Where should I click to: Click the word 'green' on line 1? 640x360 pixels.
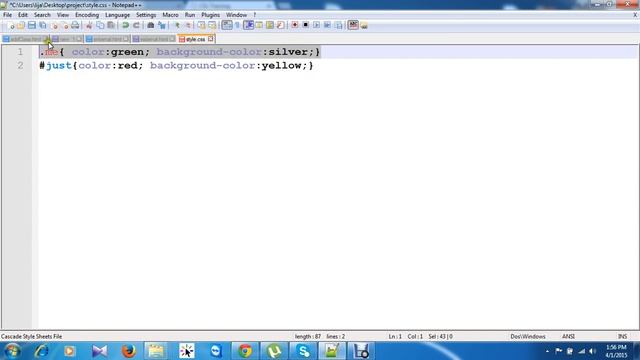click(127, 52)
